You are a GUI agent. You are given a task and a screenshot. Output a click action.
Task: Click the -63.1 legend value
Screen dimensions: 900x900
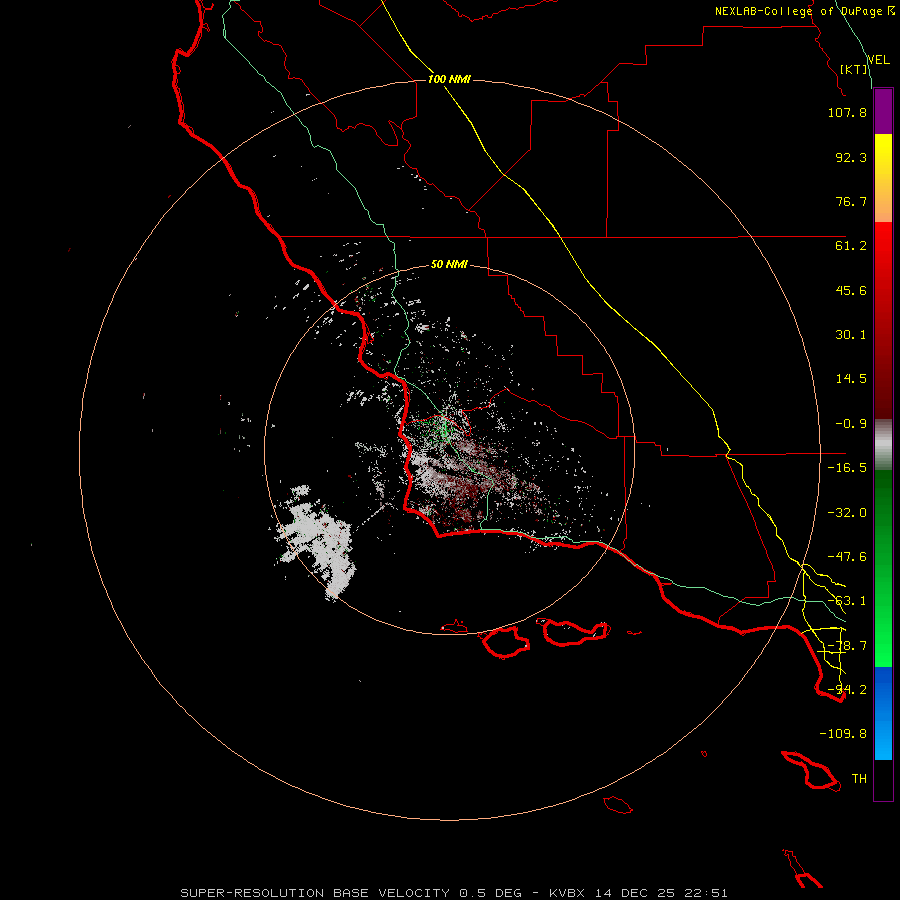click(x=847, y=601)
